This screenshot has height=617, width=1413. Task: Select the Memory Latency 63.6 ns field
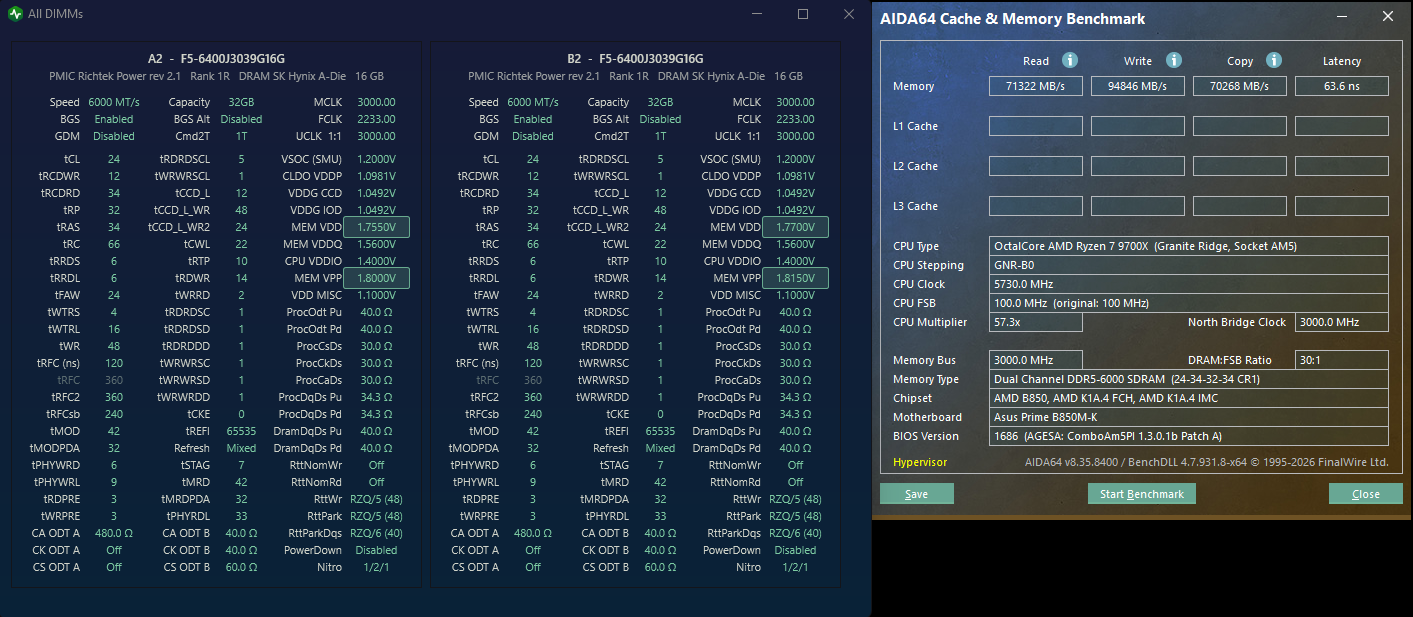(1342, 86)
